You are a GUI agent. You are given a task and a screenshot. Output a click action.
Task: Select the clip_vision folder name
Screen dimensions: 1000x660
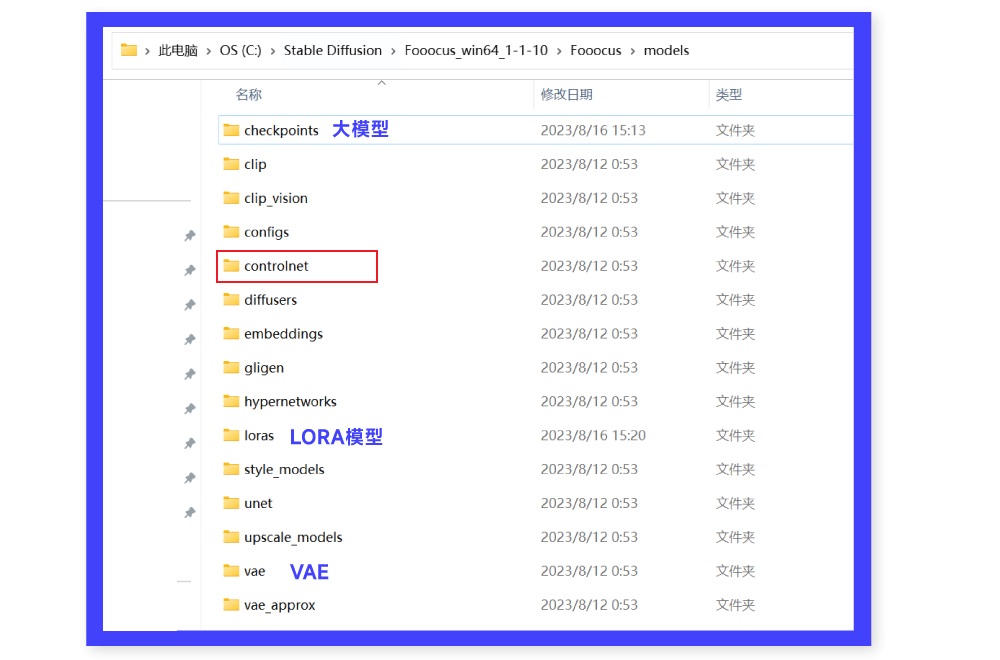(x=276, y=198)
